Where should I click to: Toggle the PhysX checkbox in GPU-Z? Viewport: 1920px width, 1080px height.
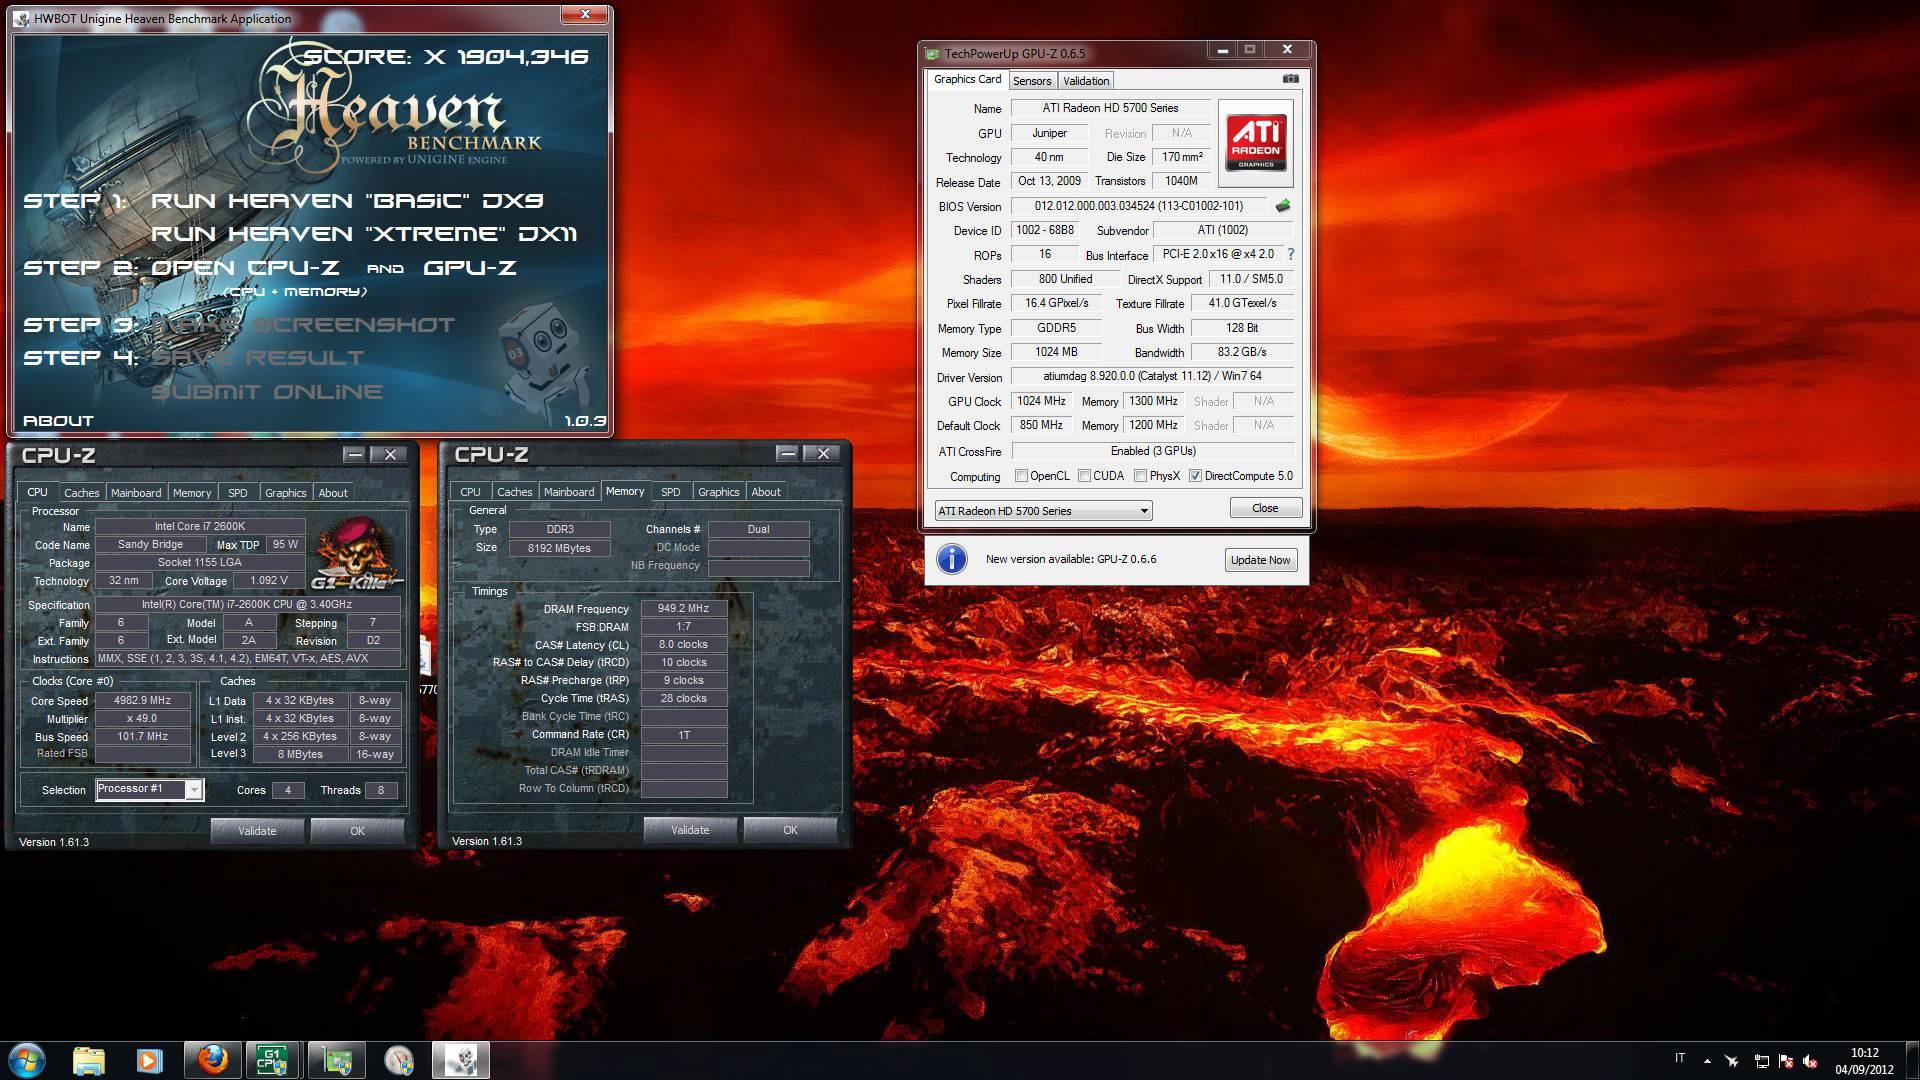tap(1140, 476)
